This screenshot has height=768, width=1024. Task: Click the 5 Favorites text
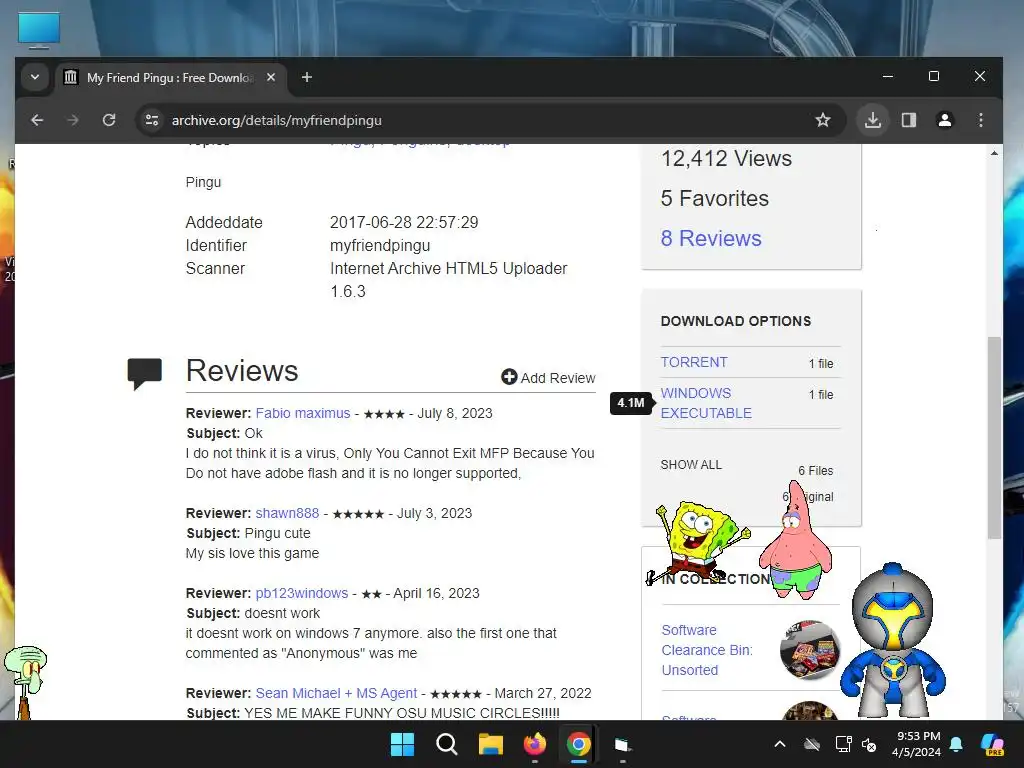(x=714, y=199)
